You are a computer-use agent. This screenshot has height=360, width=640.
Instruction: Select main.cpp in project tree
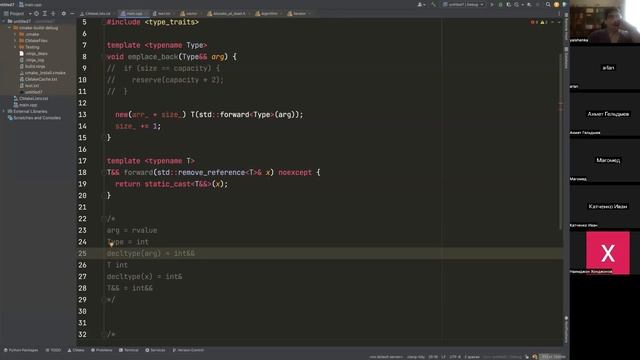pos(28,105)
